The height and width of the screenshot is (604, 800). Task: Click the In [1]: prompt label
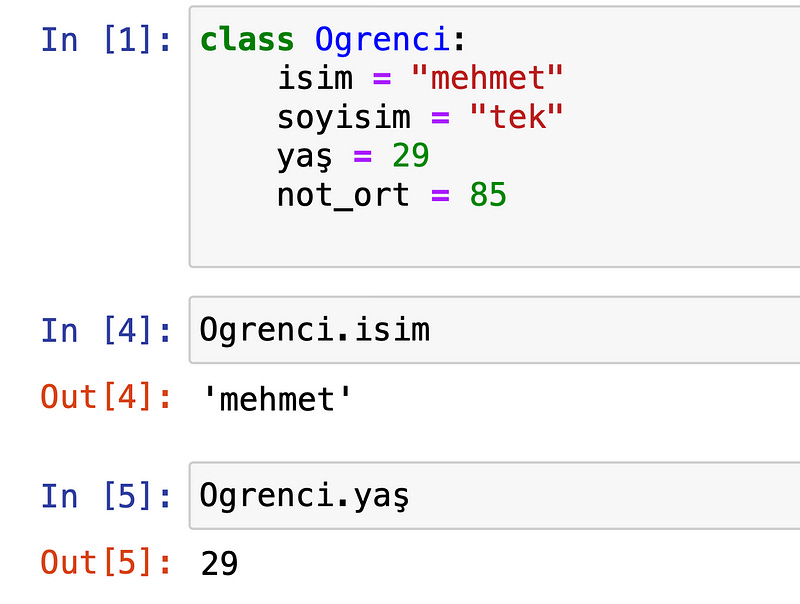(x=106, y=40)
